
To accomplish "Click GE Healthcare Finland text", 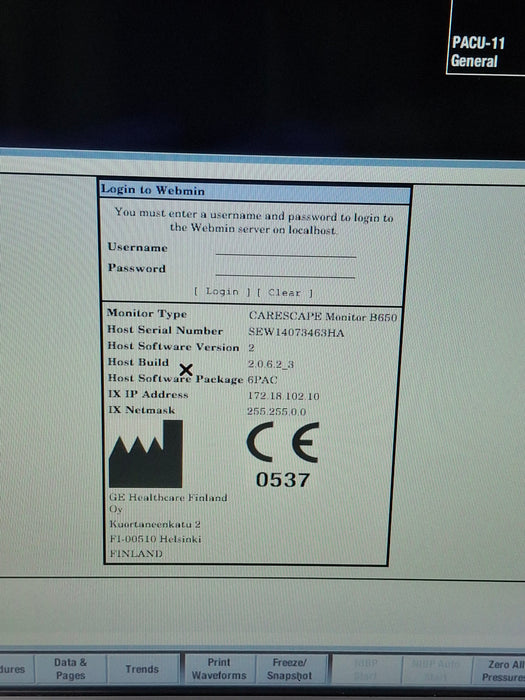I will click(x=168, y=497).
